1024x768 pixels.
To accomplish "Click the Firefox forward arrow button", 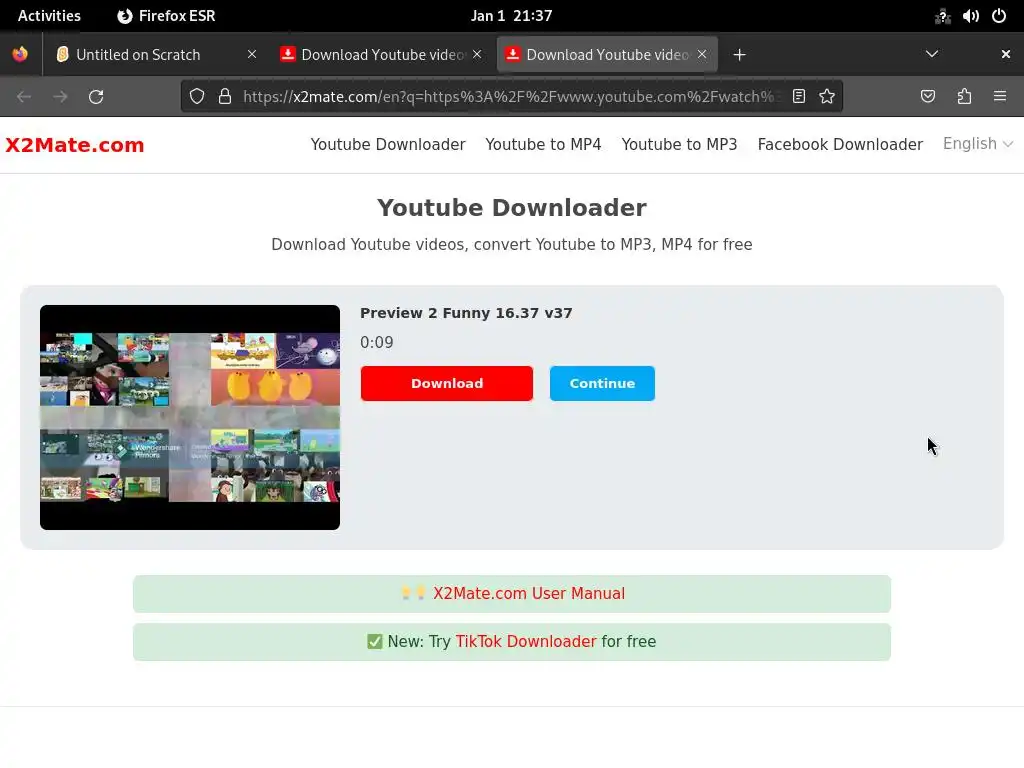I will pos(60,97).
